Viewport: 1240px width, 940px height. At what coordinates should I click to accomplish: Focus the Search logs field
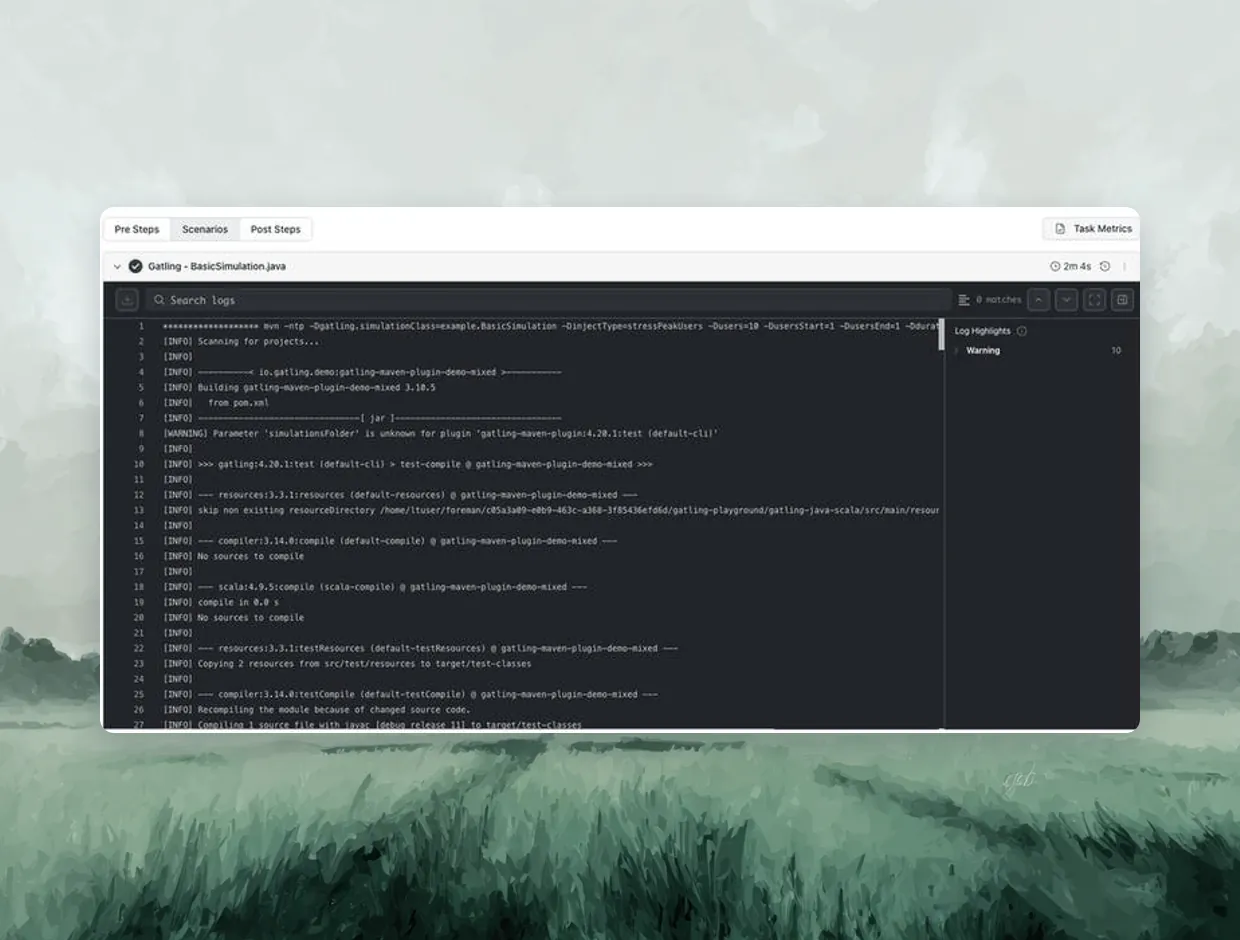click(548, 300)
